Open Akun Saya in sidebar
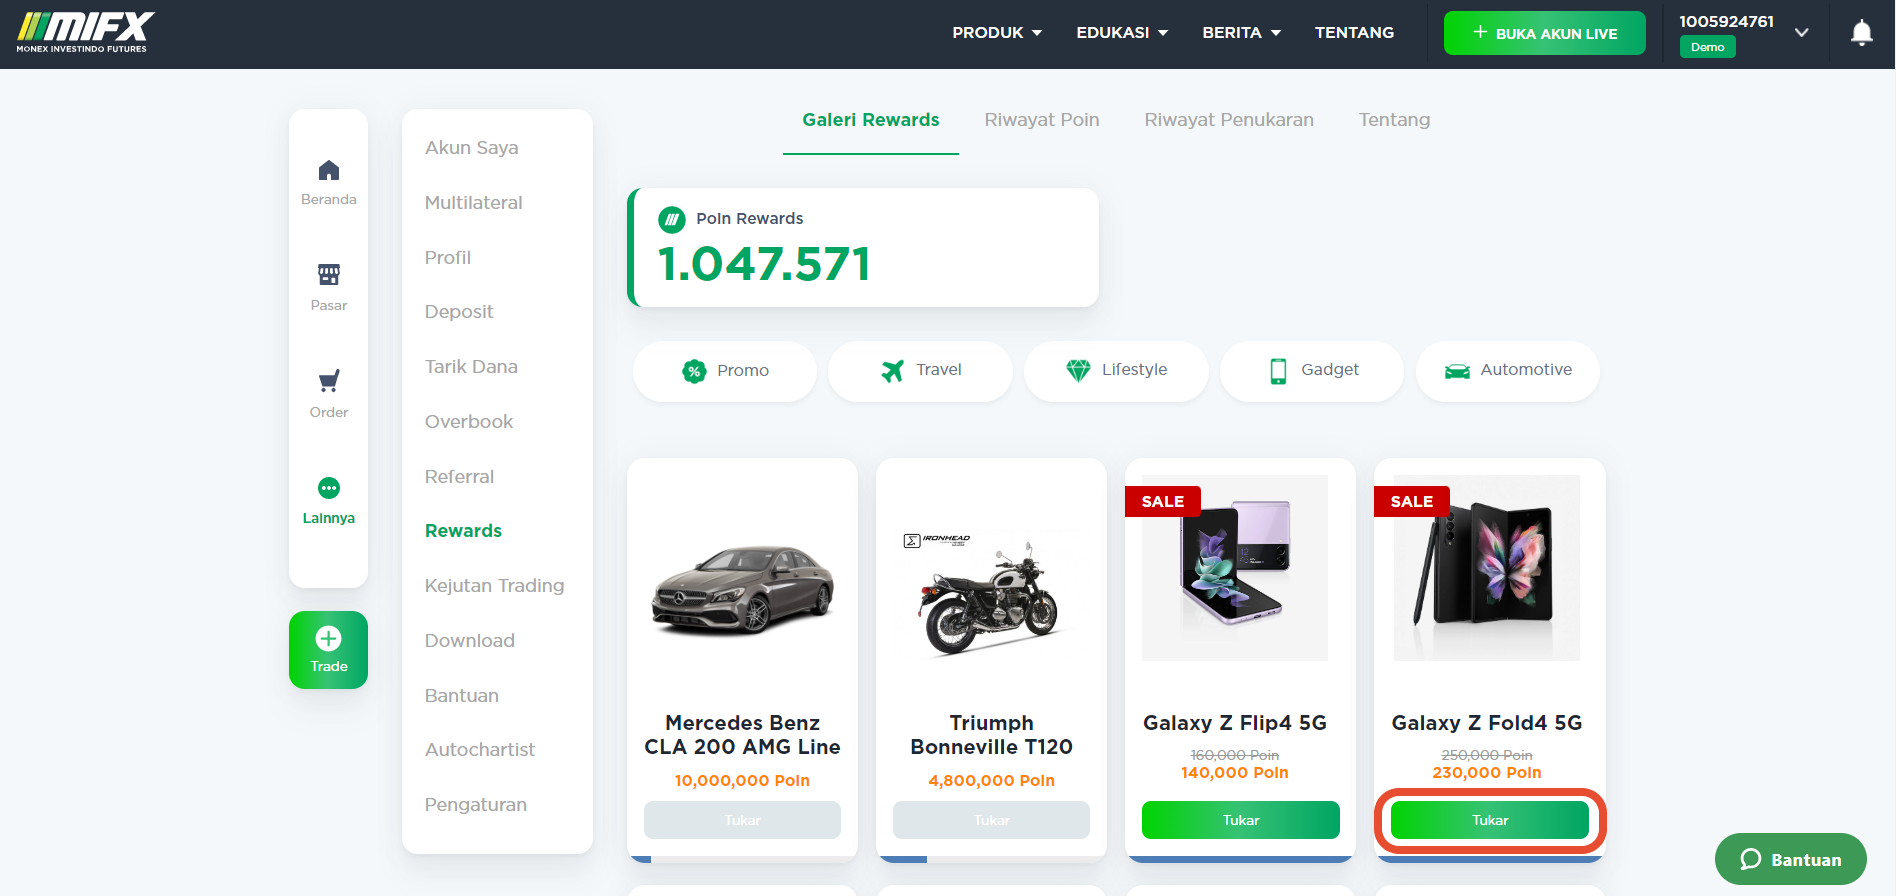1896x896 pixels. 472,148
